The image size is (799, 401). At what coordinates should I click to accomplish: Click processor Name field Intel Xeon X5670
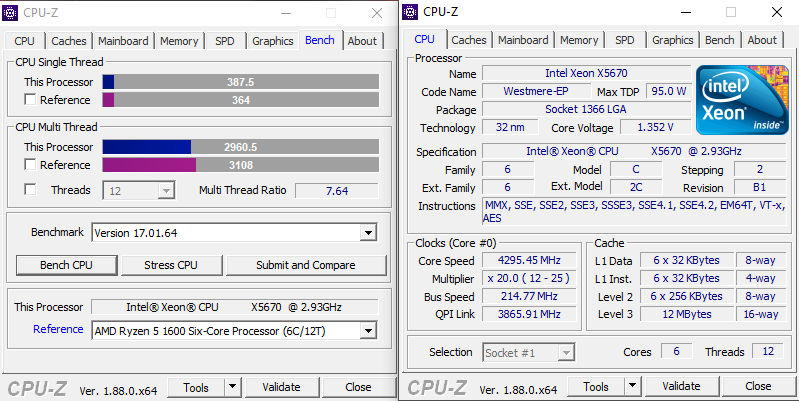coord(587,73)
